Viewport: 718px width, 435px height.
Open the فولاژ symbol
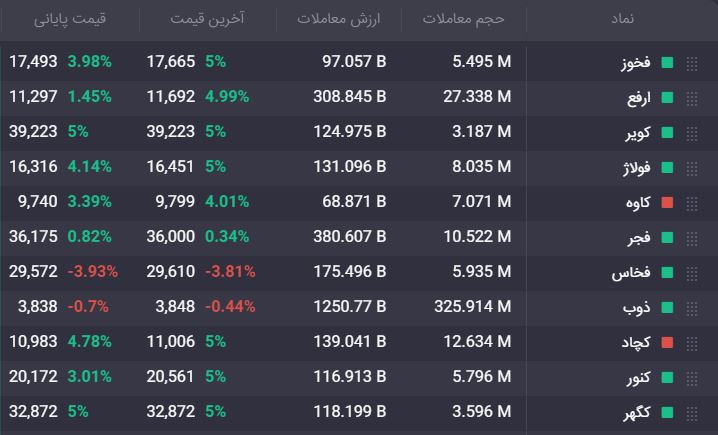[636, 168]
